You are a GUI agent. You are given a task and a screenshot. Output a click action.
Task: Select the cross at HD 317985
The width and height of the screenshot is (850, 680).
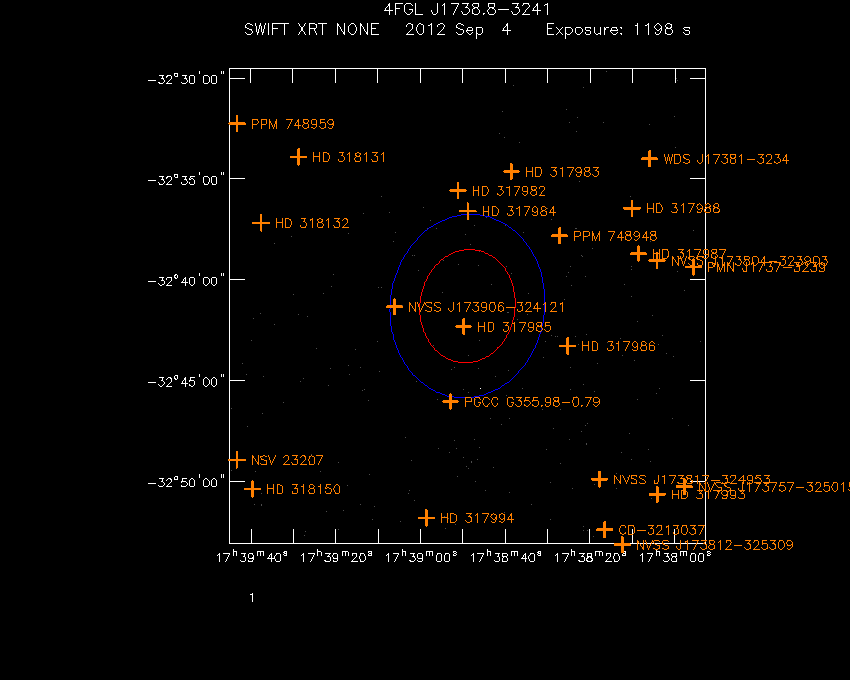click(x=463, y=326)
